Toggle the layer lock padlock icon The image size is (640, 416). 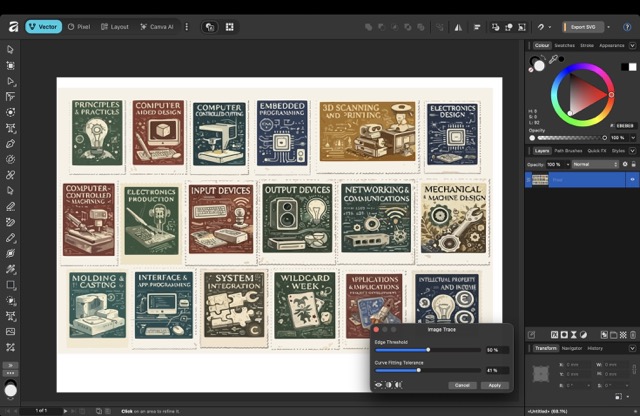(633, 164)
